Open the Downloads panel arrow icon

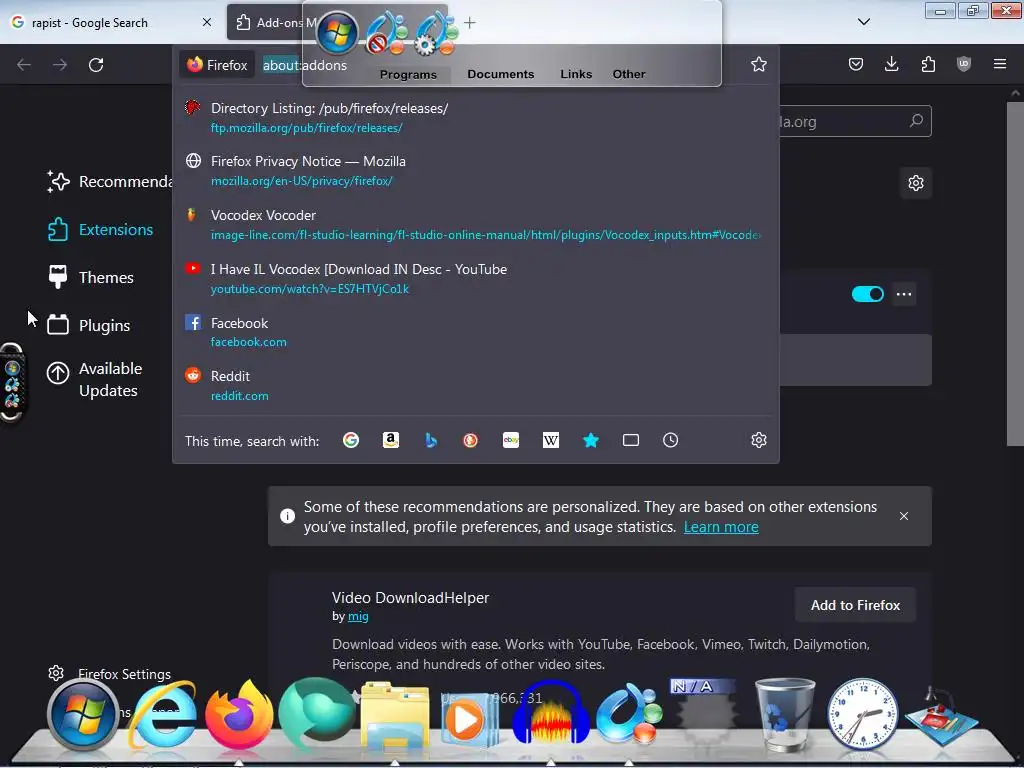click(x=891, y=64)
